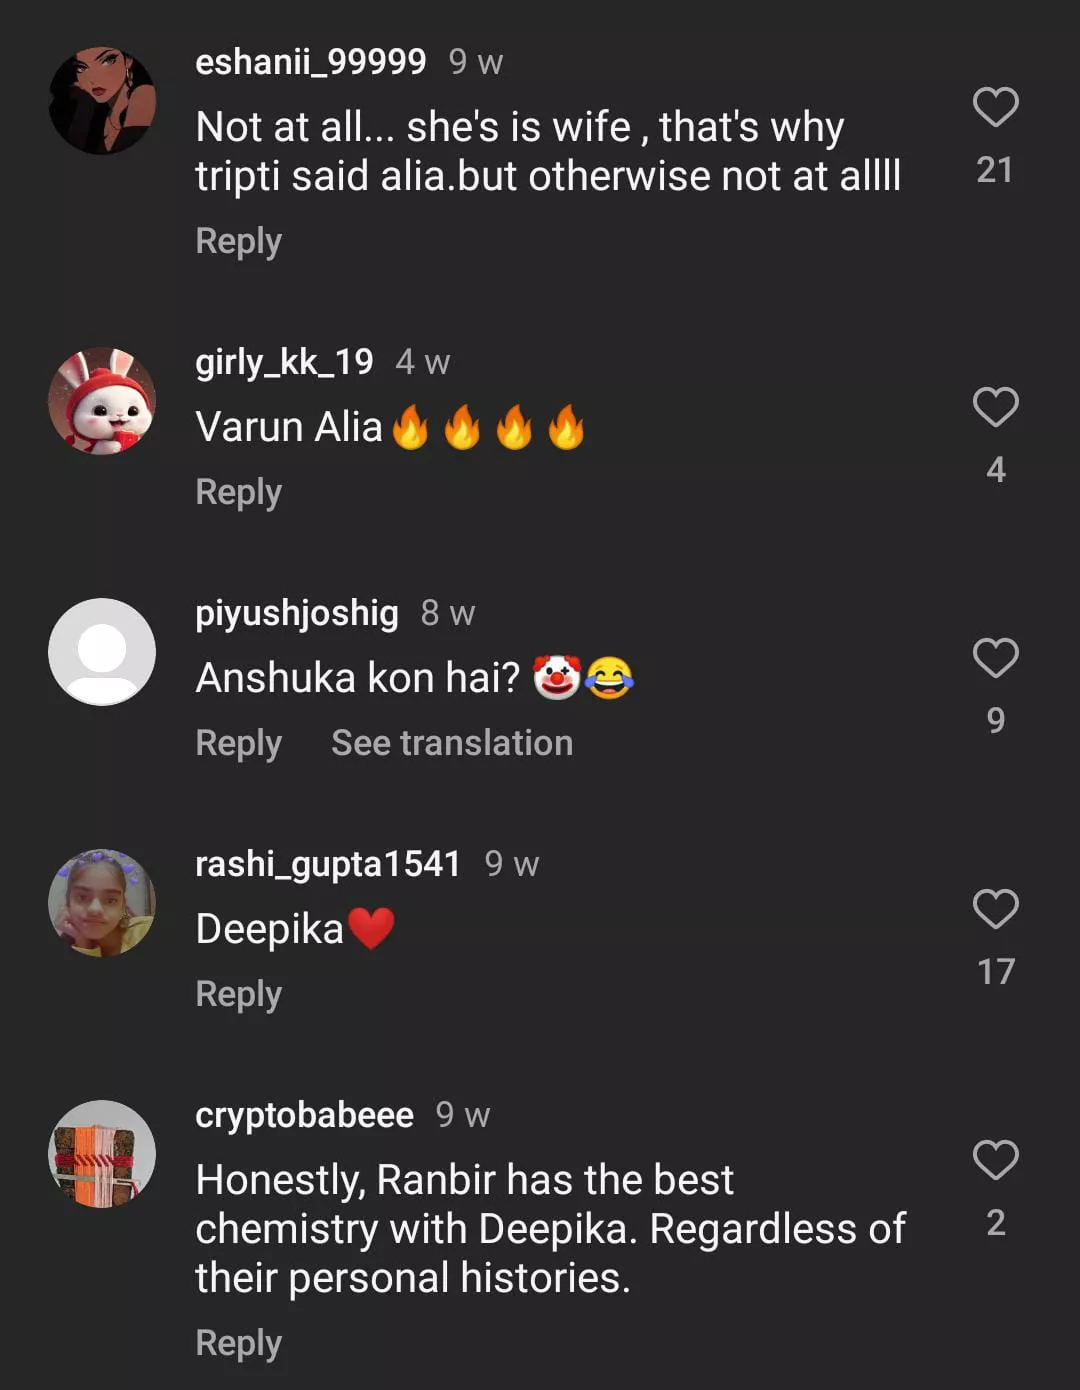1080x1390 pixels.
Task: Tap piyushjoshig's default gray avatar
Action: click(102, 652)
